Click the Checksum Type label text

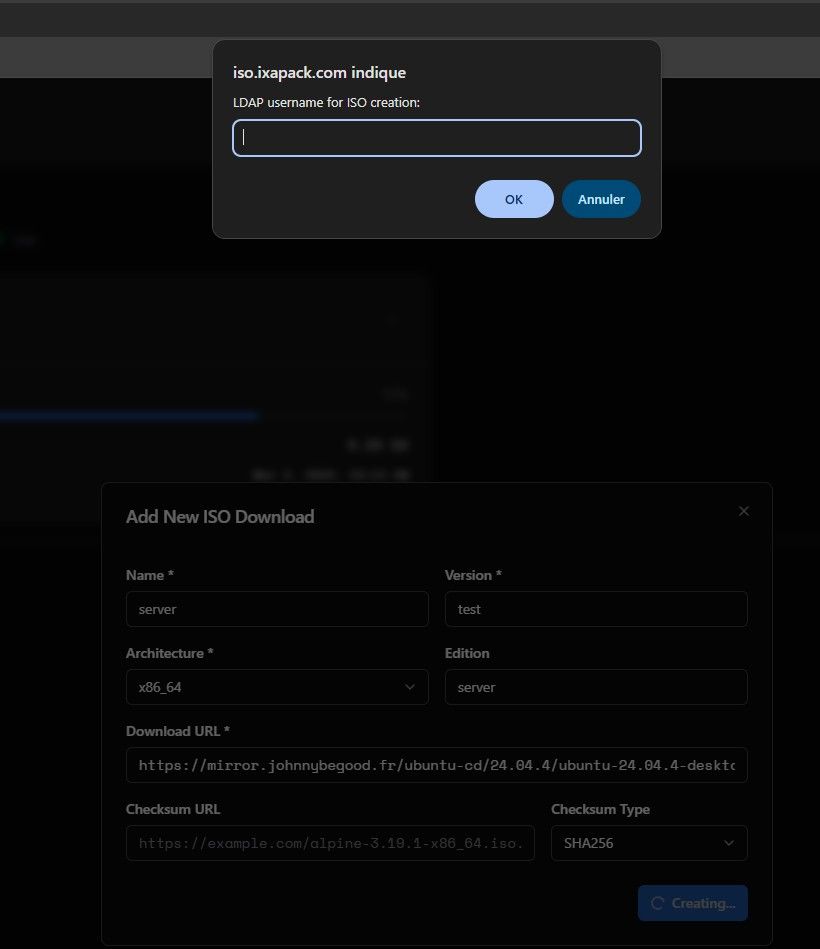pyautogui.click(x=600, y=809)
